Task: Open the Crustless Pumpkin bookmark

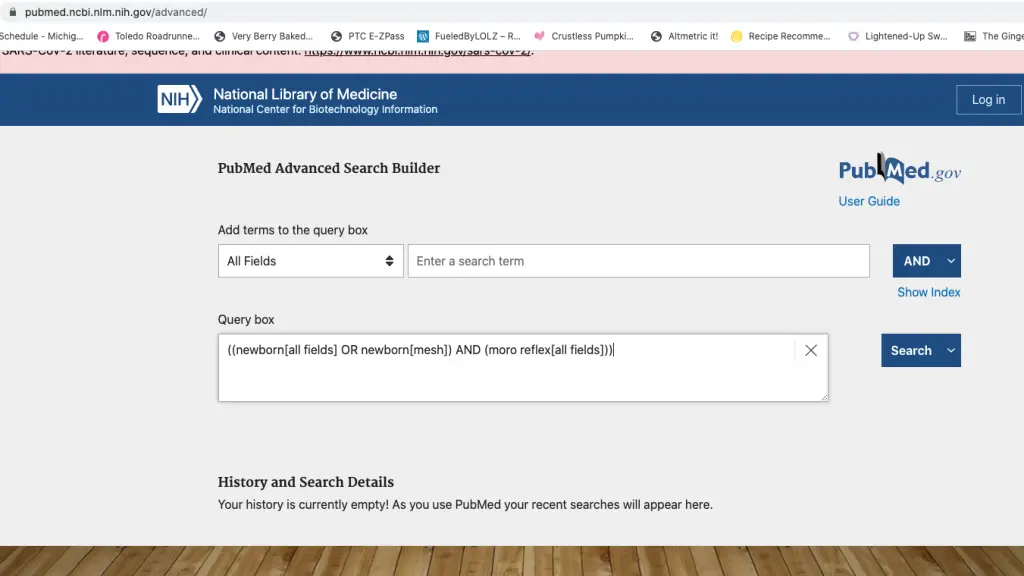Action: tap(584, 37)
